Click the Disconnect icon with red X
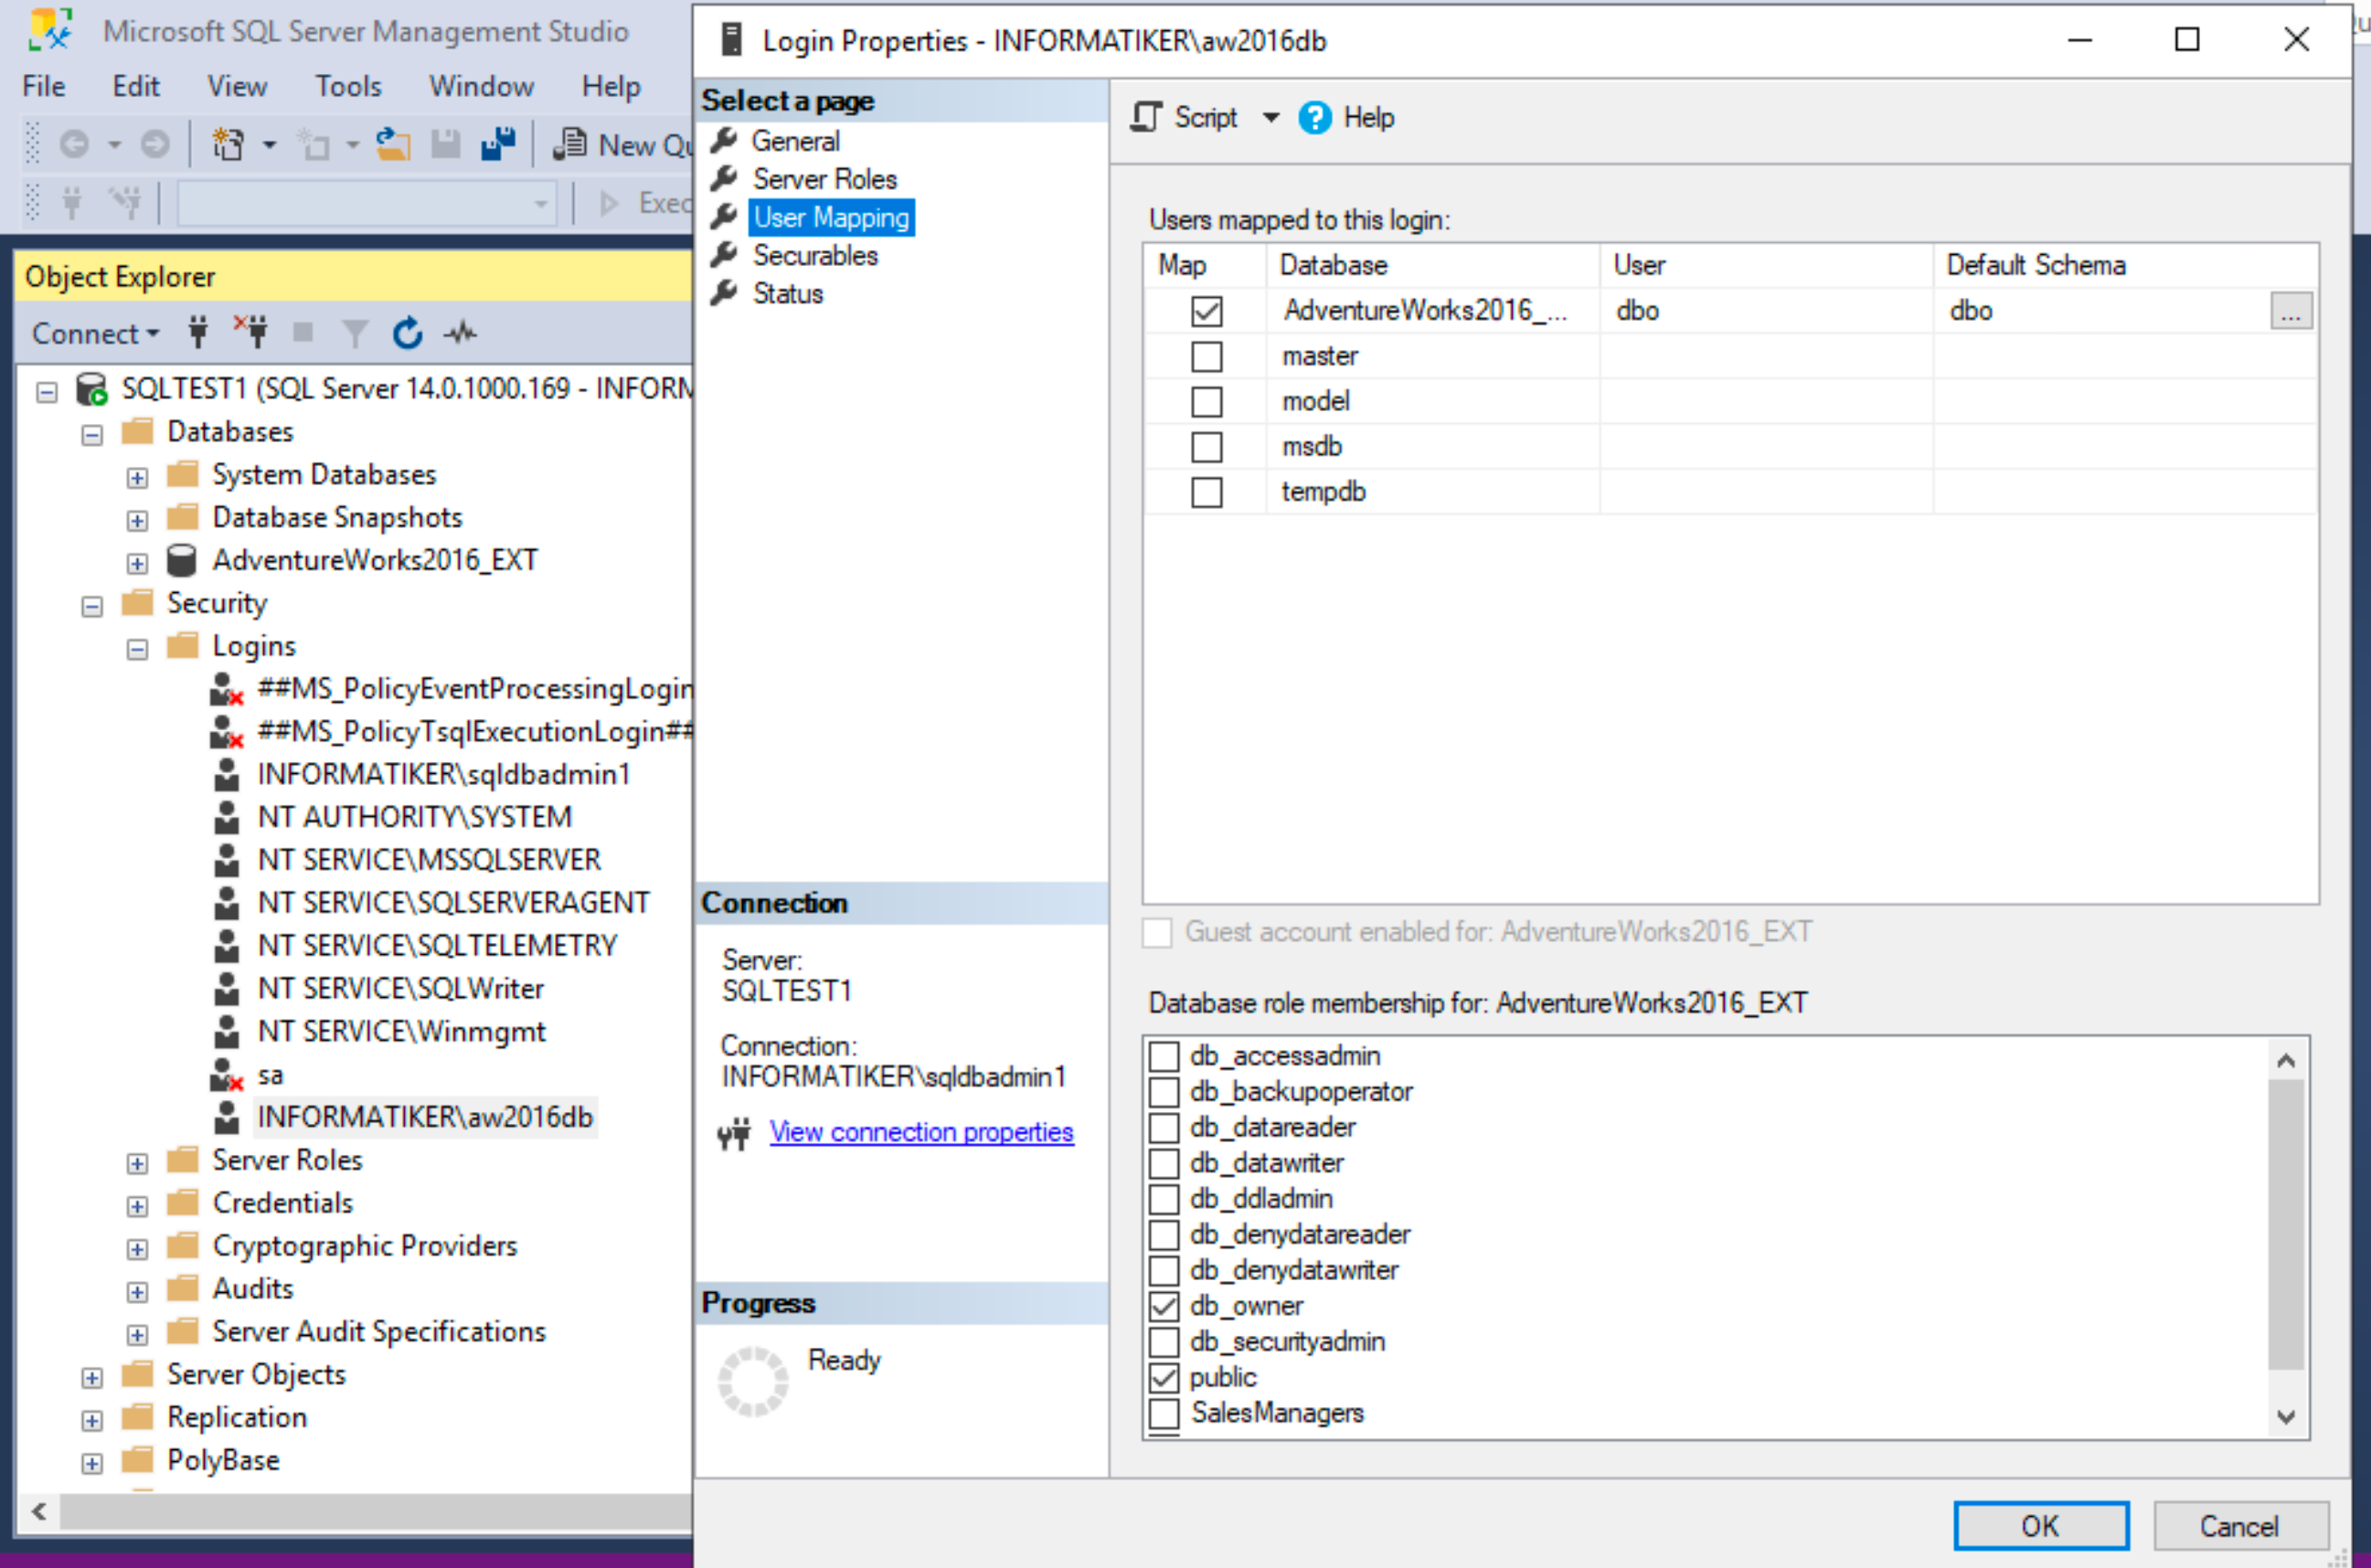The image size is (2371, 1568). click(x=251, y=331)
